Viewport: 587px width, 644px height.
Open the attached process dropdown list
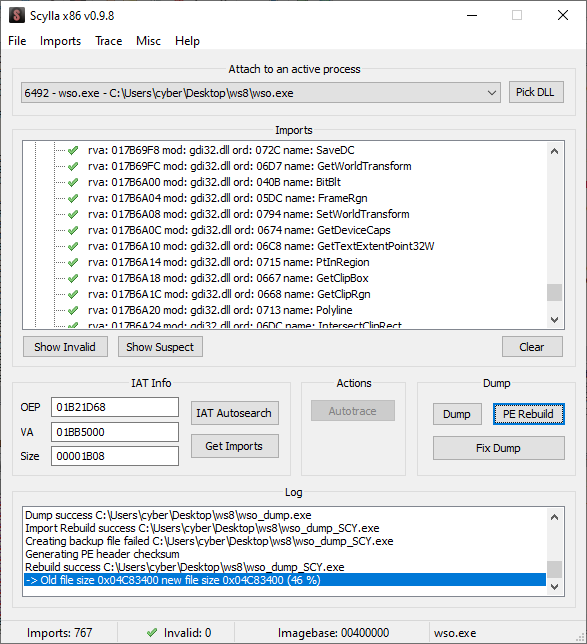point(492,93)
